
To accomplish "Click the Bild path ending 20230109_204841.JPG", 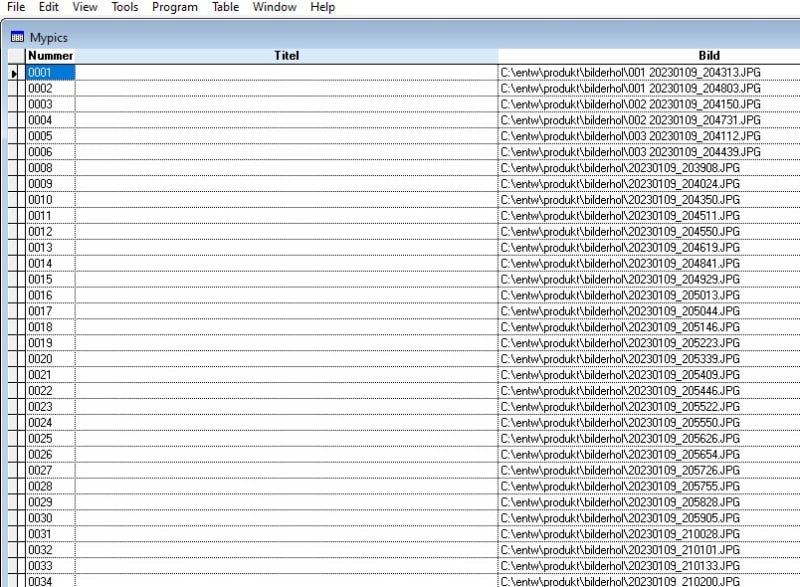I will point(620,263).
